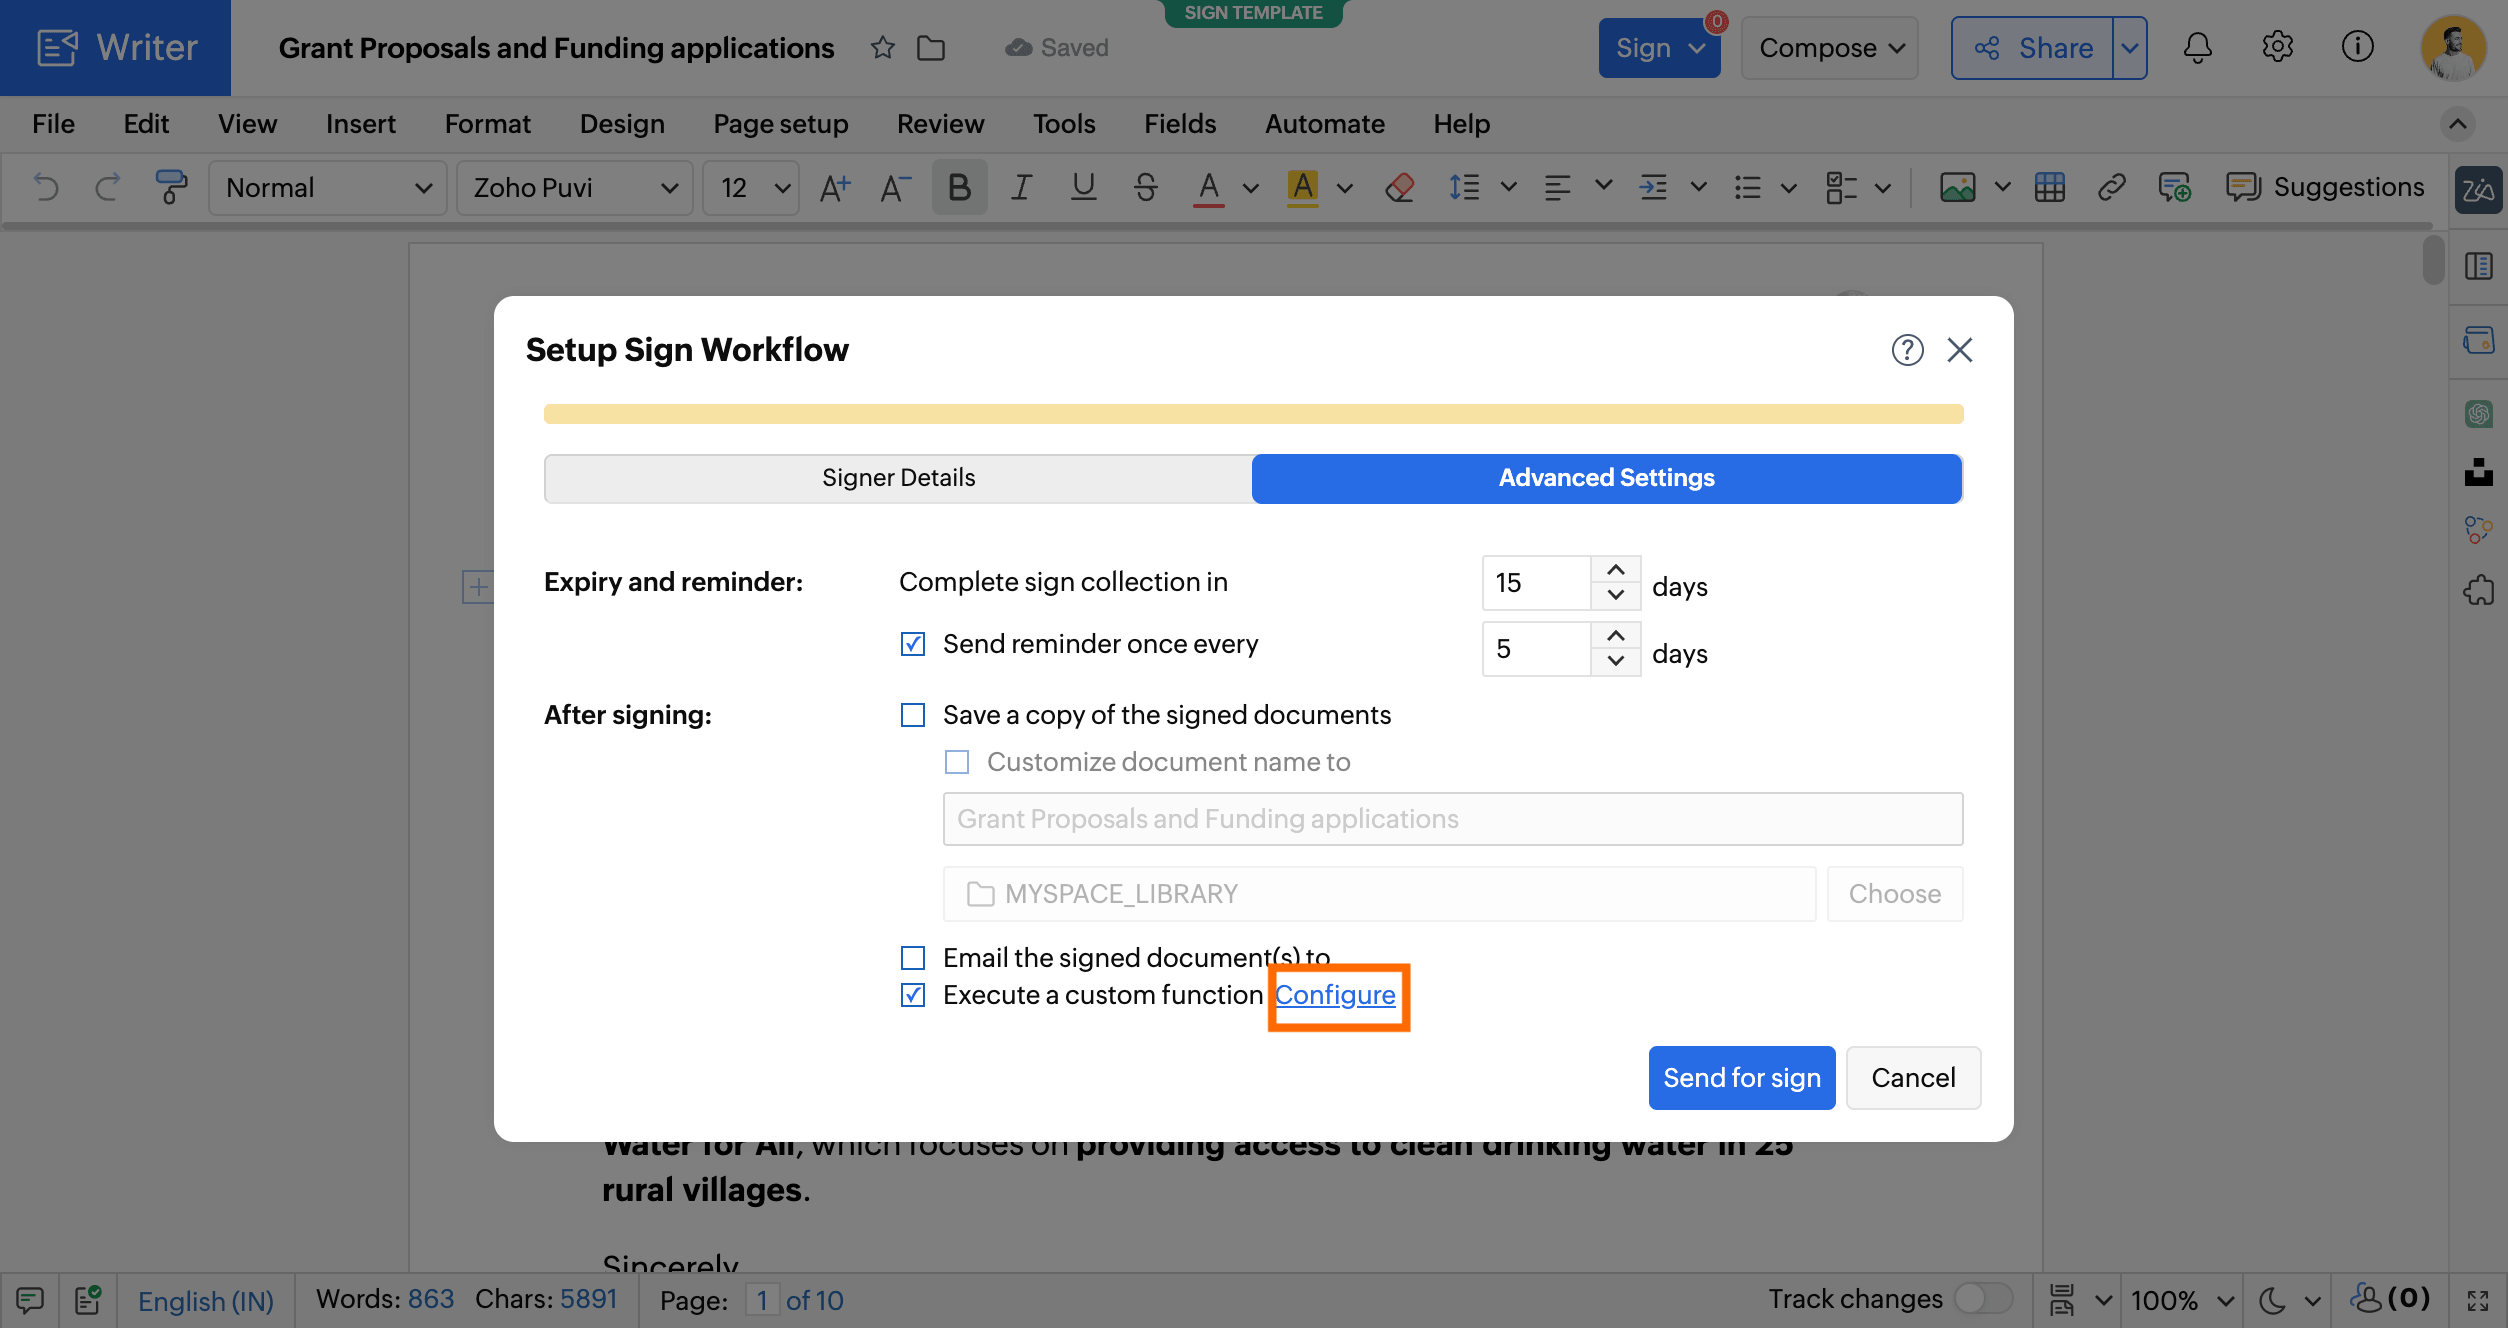This screenshot has width=2508, height=1328.
Task: Choose the red font color swatch
Action: 1208,188
